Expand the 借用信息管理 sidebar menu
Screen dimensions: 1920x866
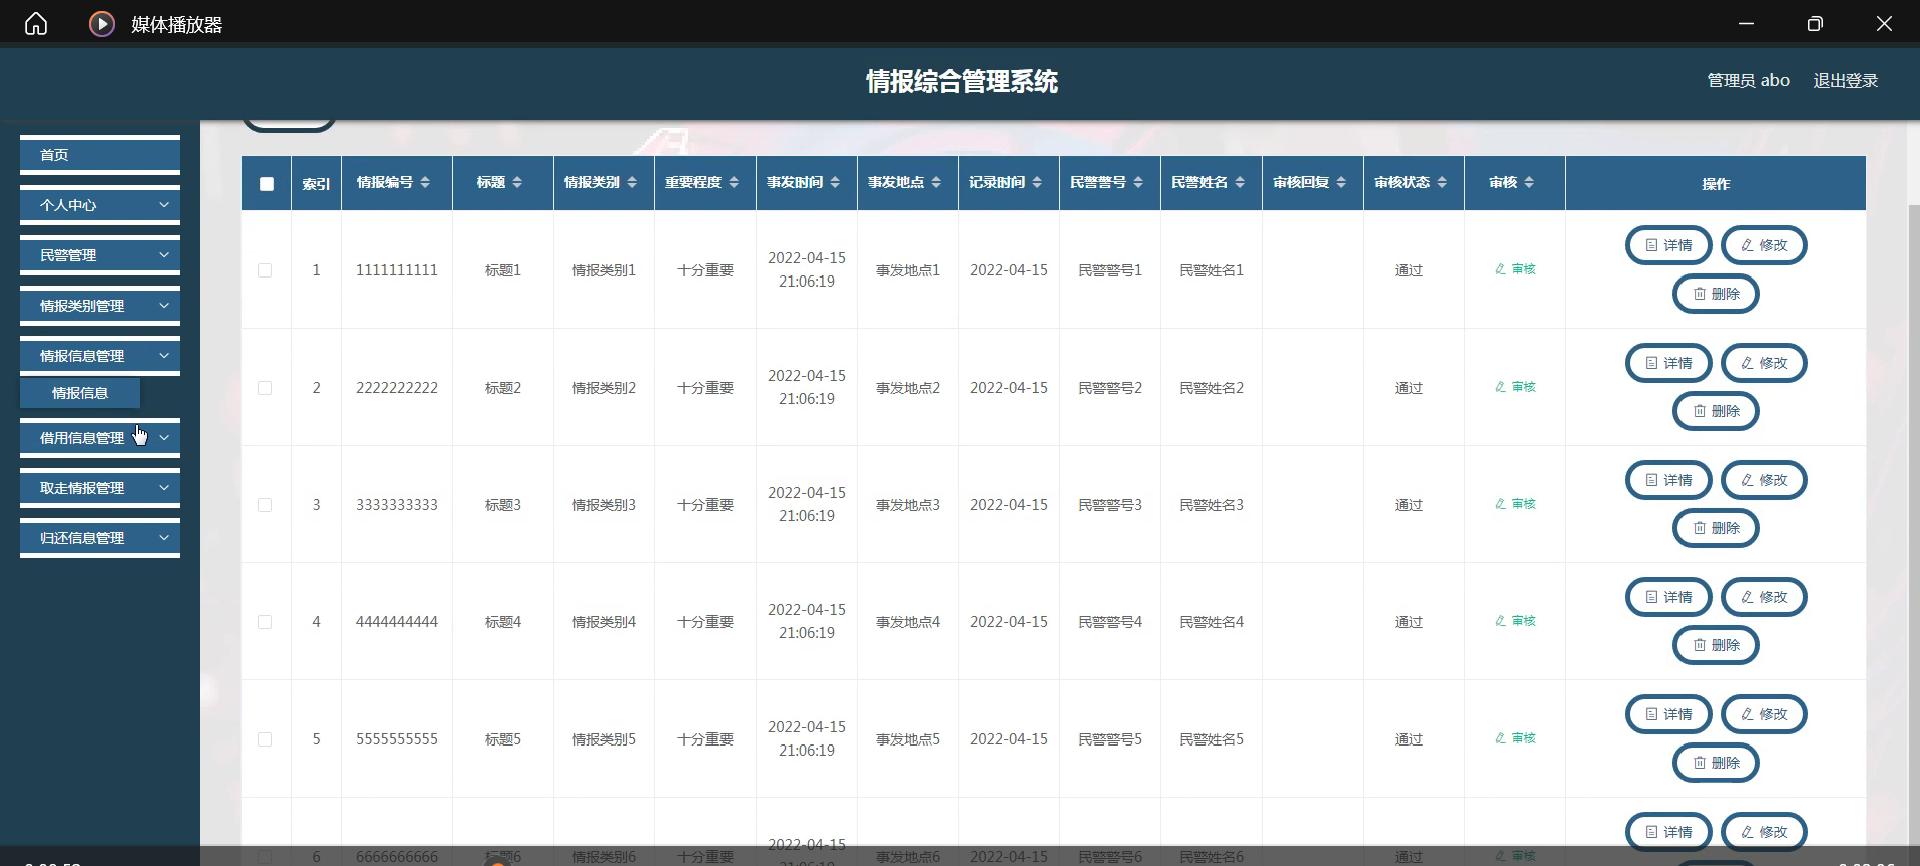(x=100, y=438)
